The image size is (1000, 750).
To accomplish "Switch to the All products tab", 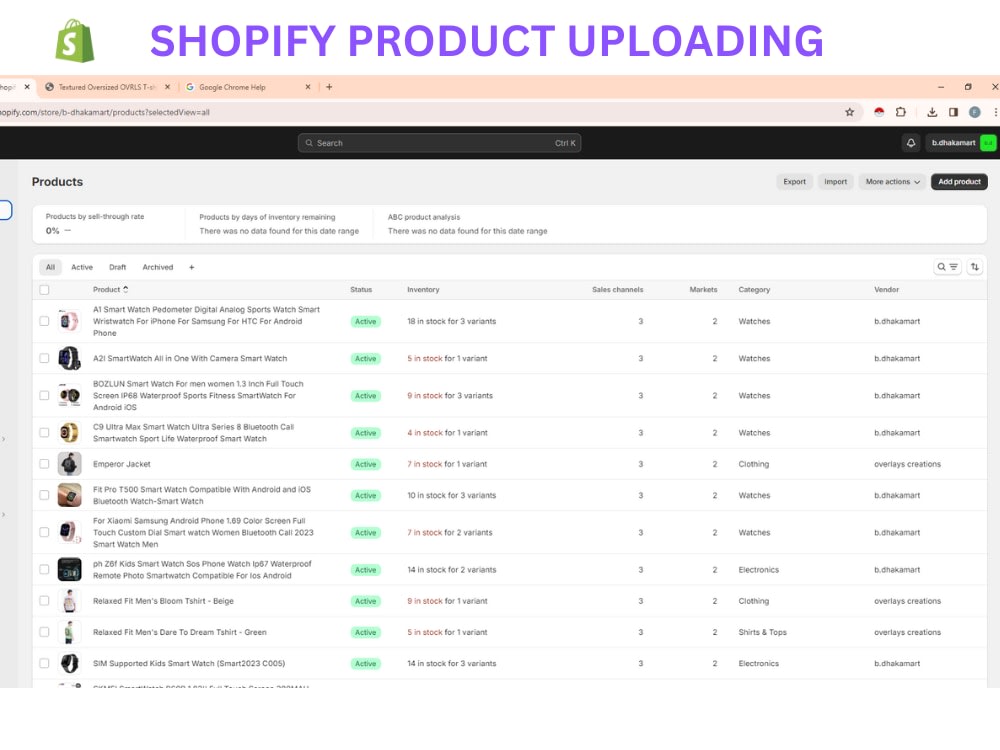I will click(50, 267).
